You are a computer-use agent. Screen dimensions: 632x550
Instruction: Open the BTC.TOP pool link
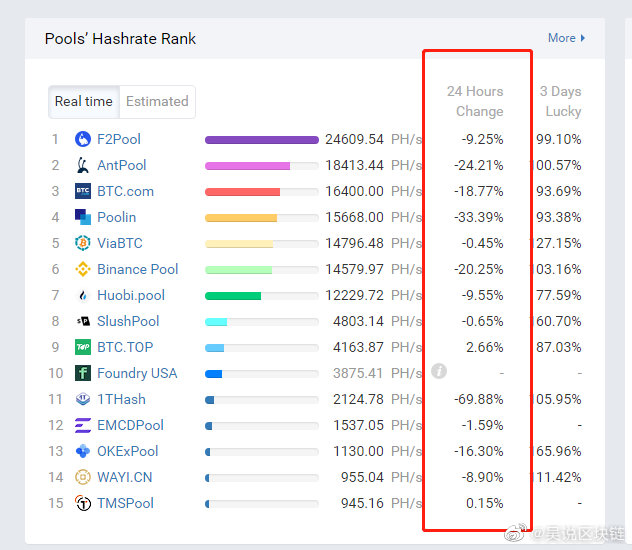click(125, 347)
